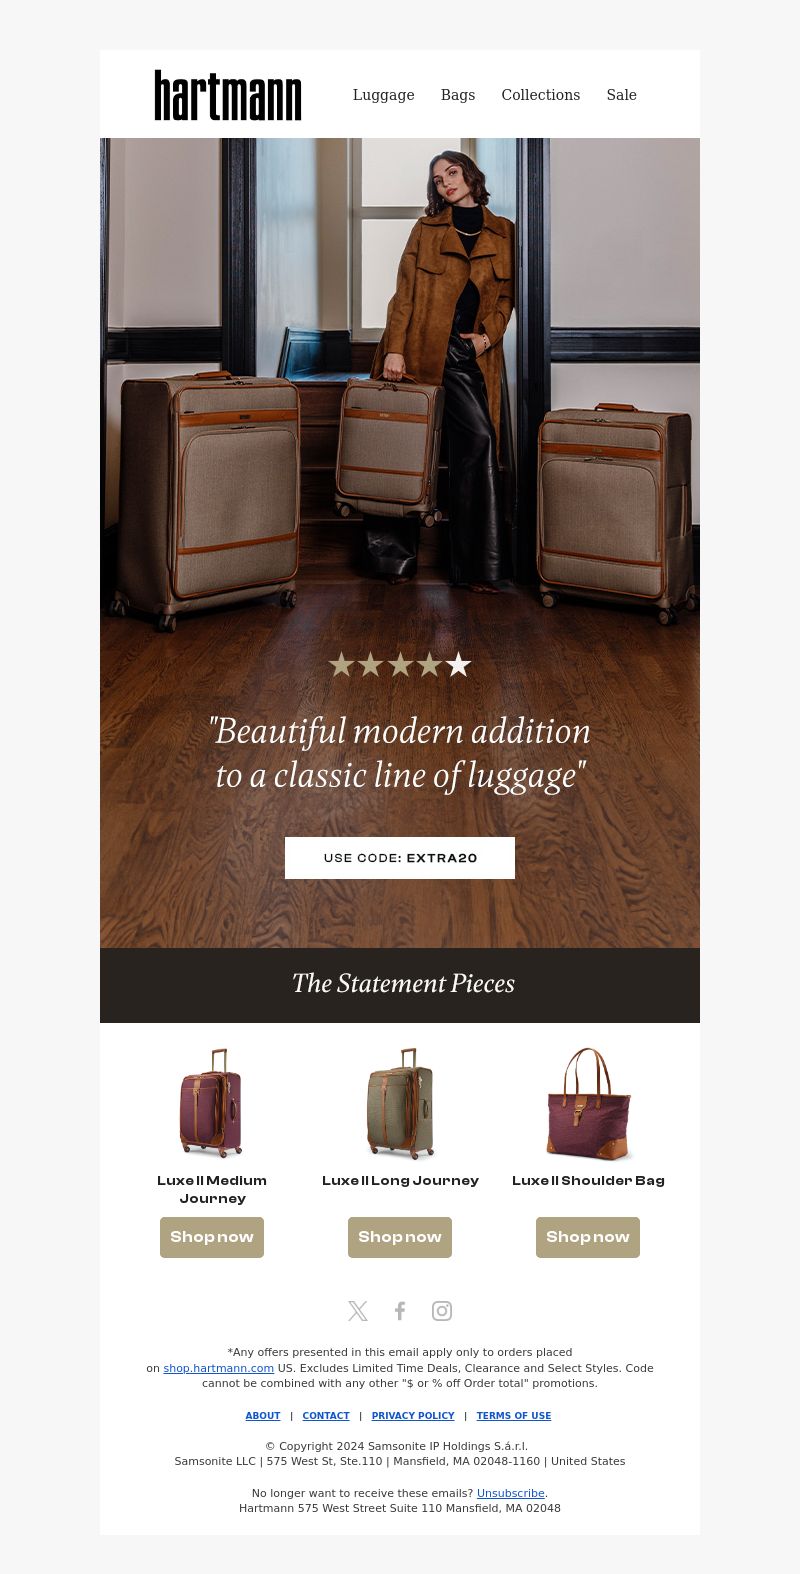Viewport: 800px width, 1574px height.
Task: Open the X (Twitter) social icon
Action: click(358, 1311)
